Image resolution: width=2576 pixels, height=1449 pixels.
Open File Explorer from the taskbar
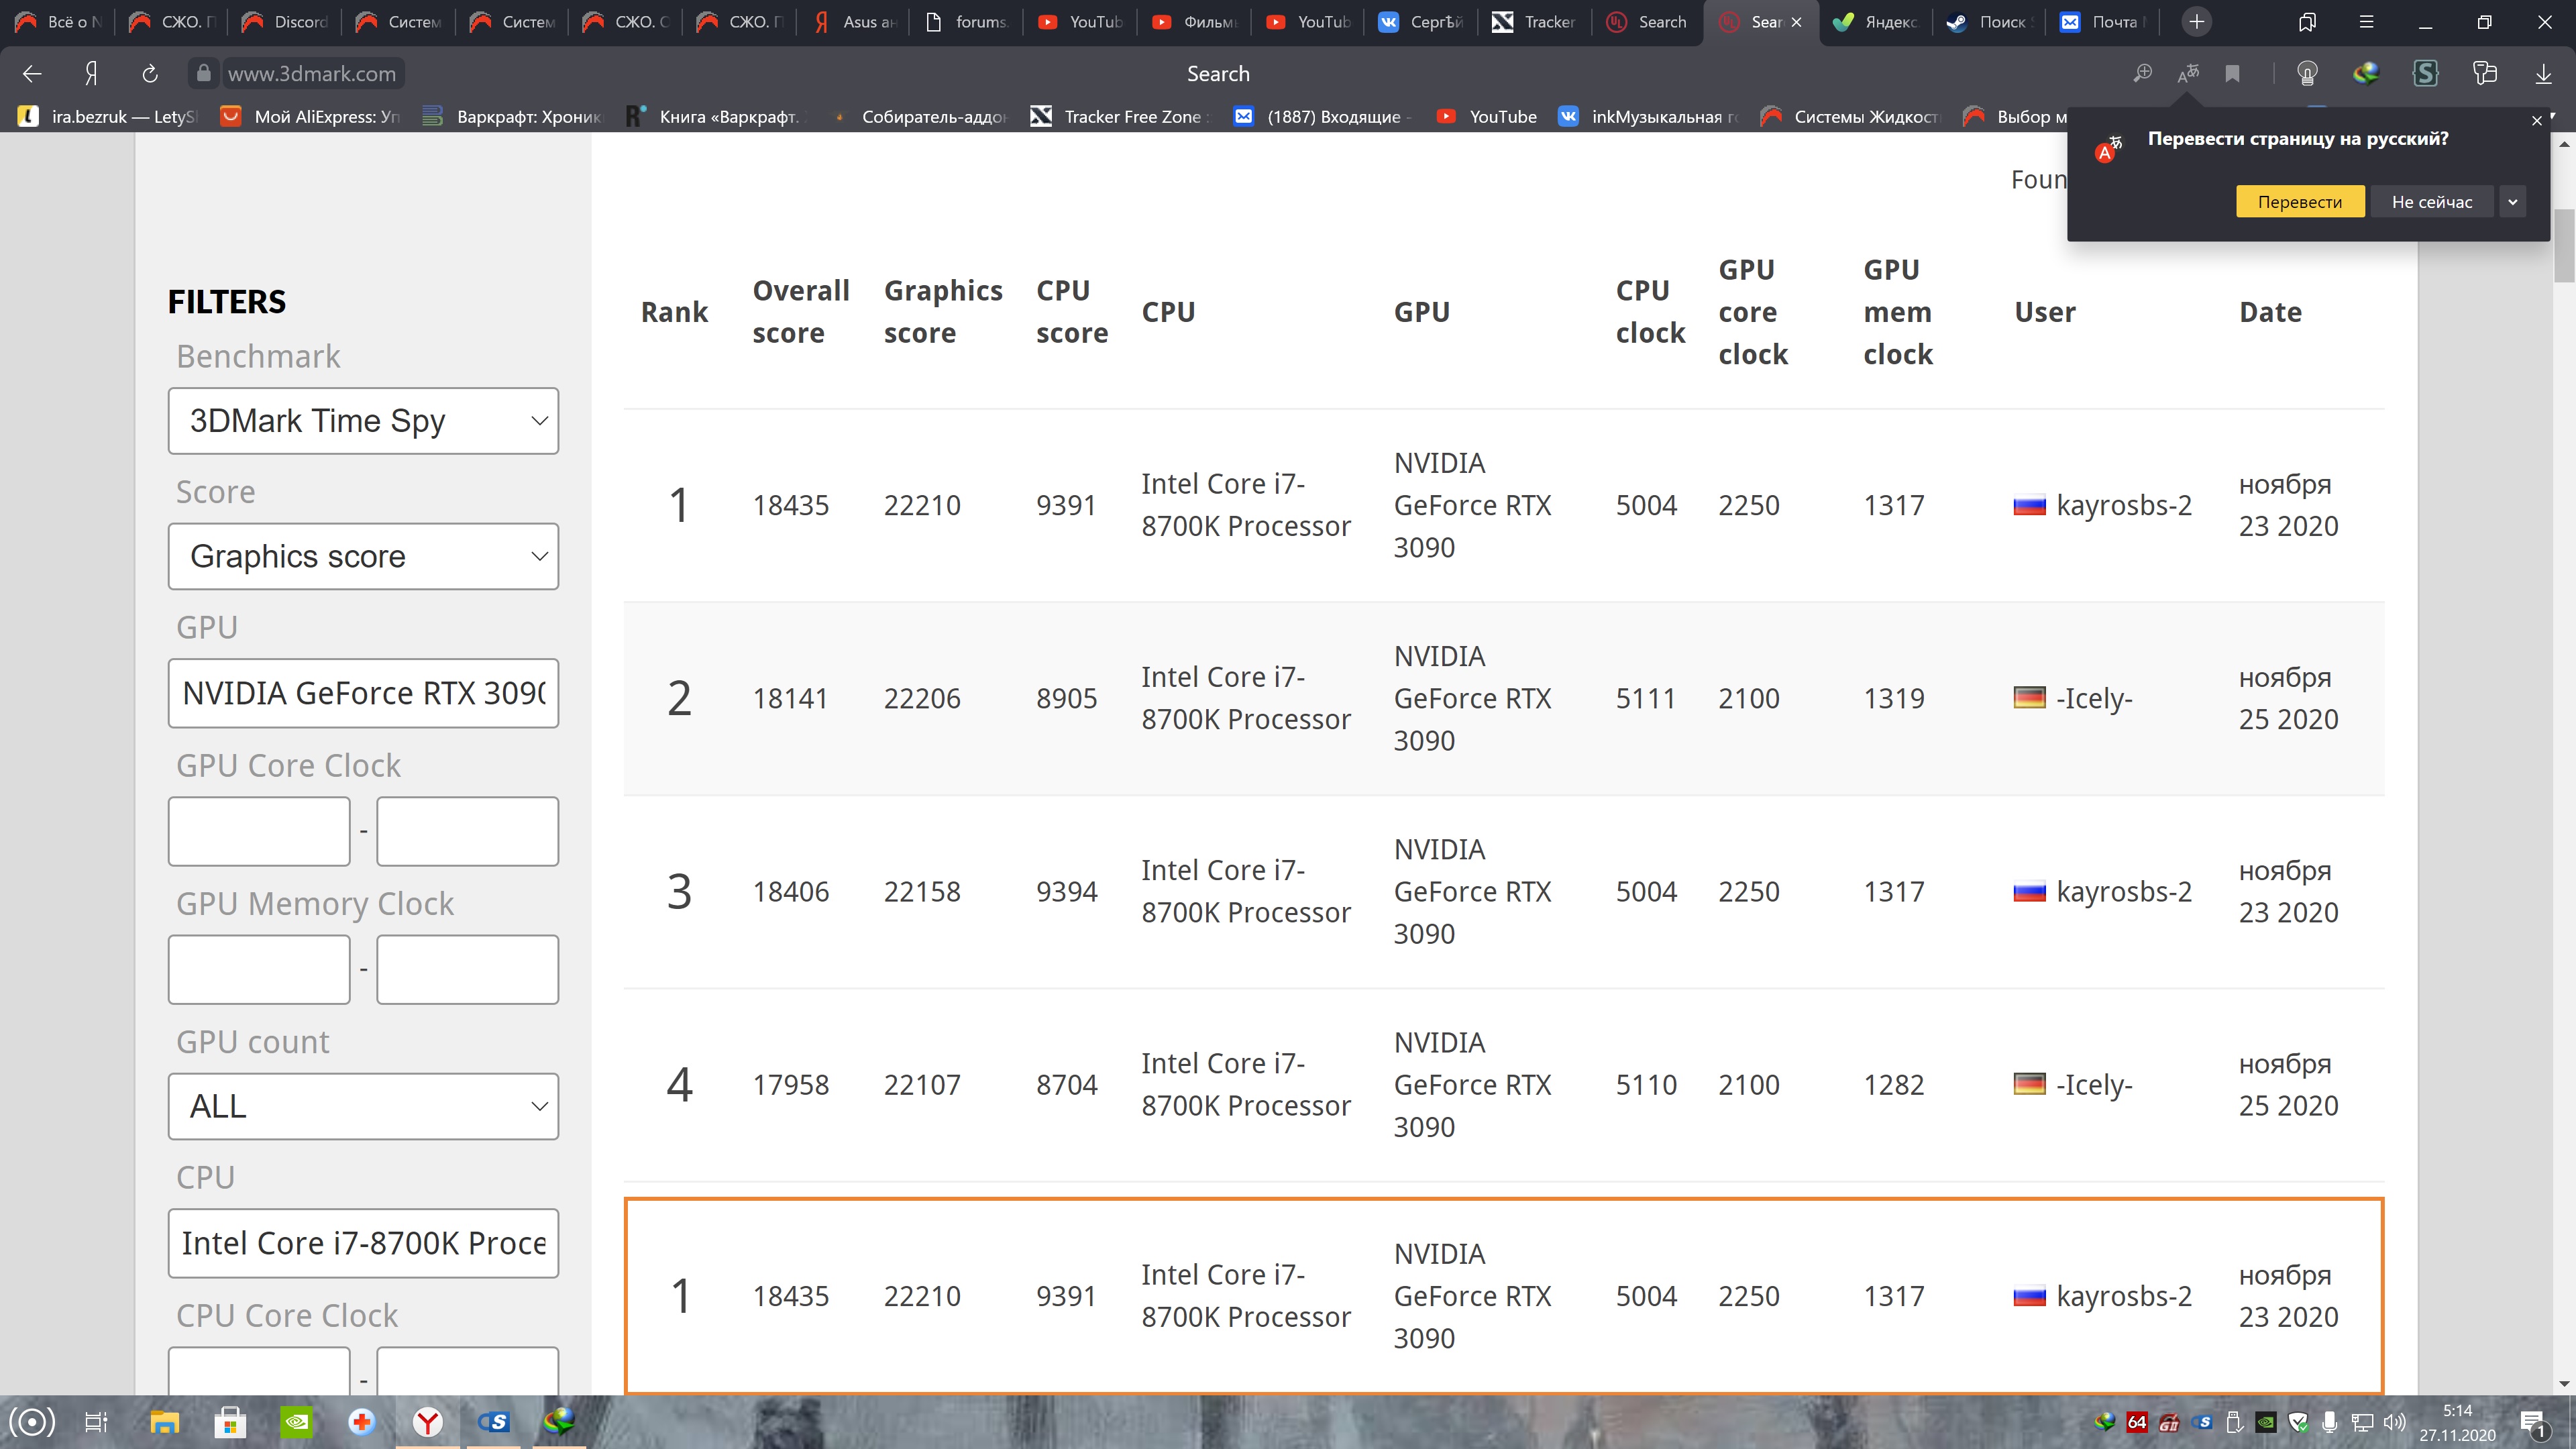164,1421
